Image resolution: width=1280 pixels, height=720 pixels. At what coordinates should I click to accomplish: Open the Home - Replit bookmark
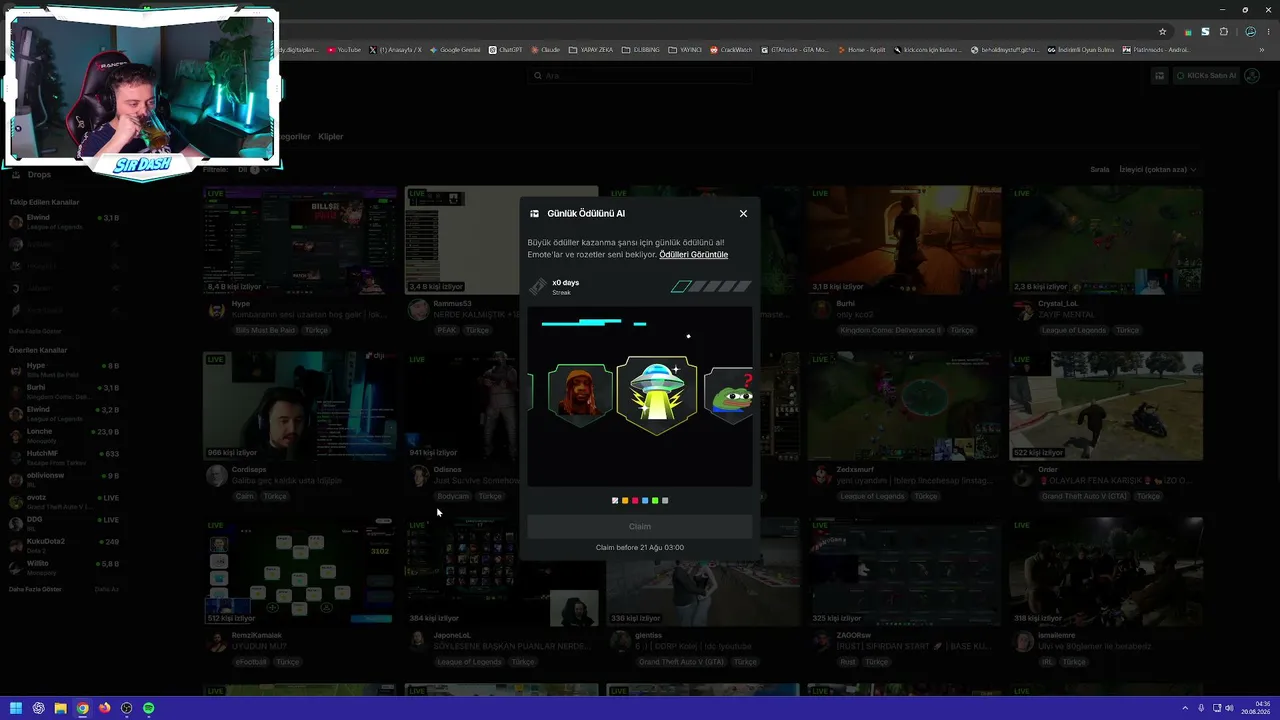(x=862, y=50)
